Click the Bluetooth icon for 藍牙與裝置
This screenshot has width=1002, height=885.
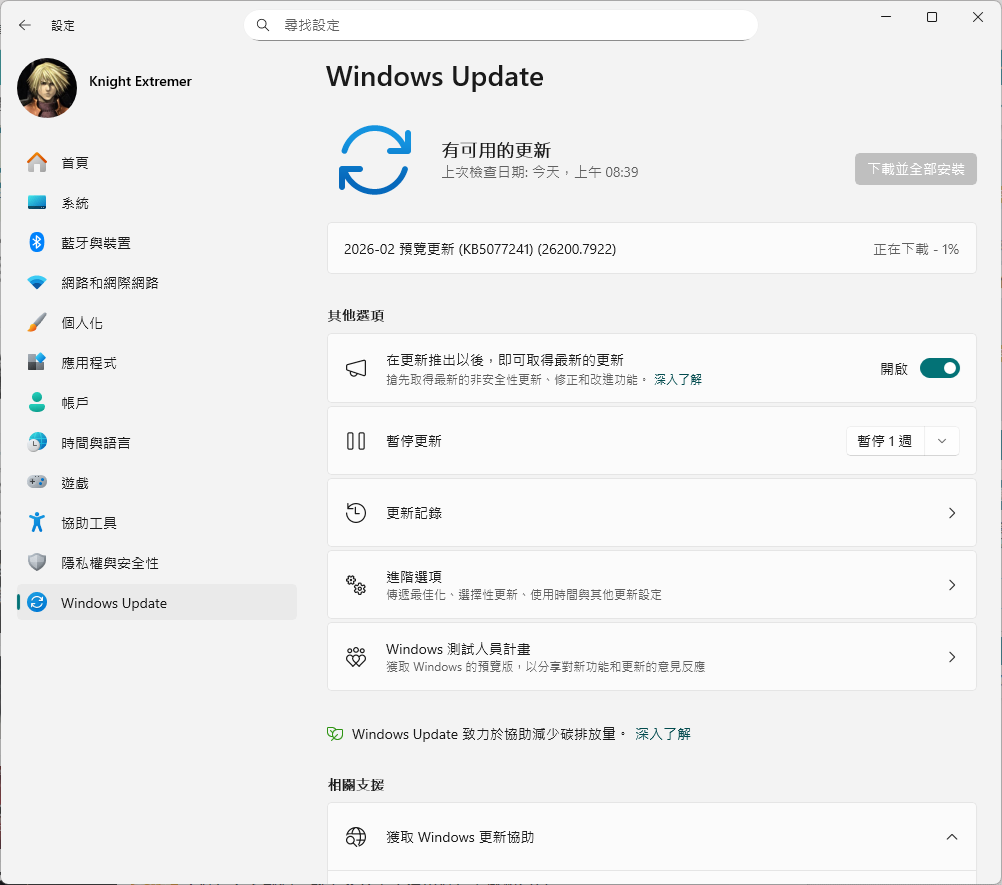coord(37,242)
